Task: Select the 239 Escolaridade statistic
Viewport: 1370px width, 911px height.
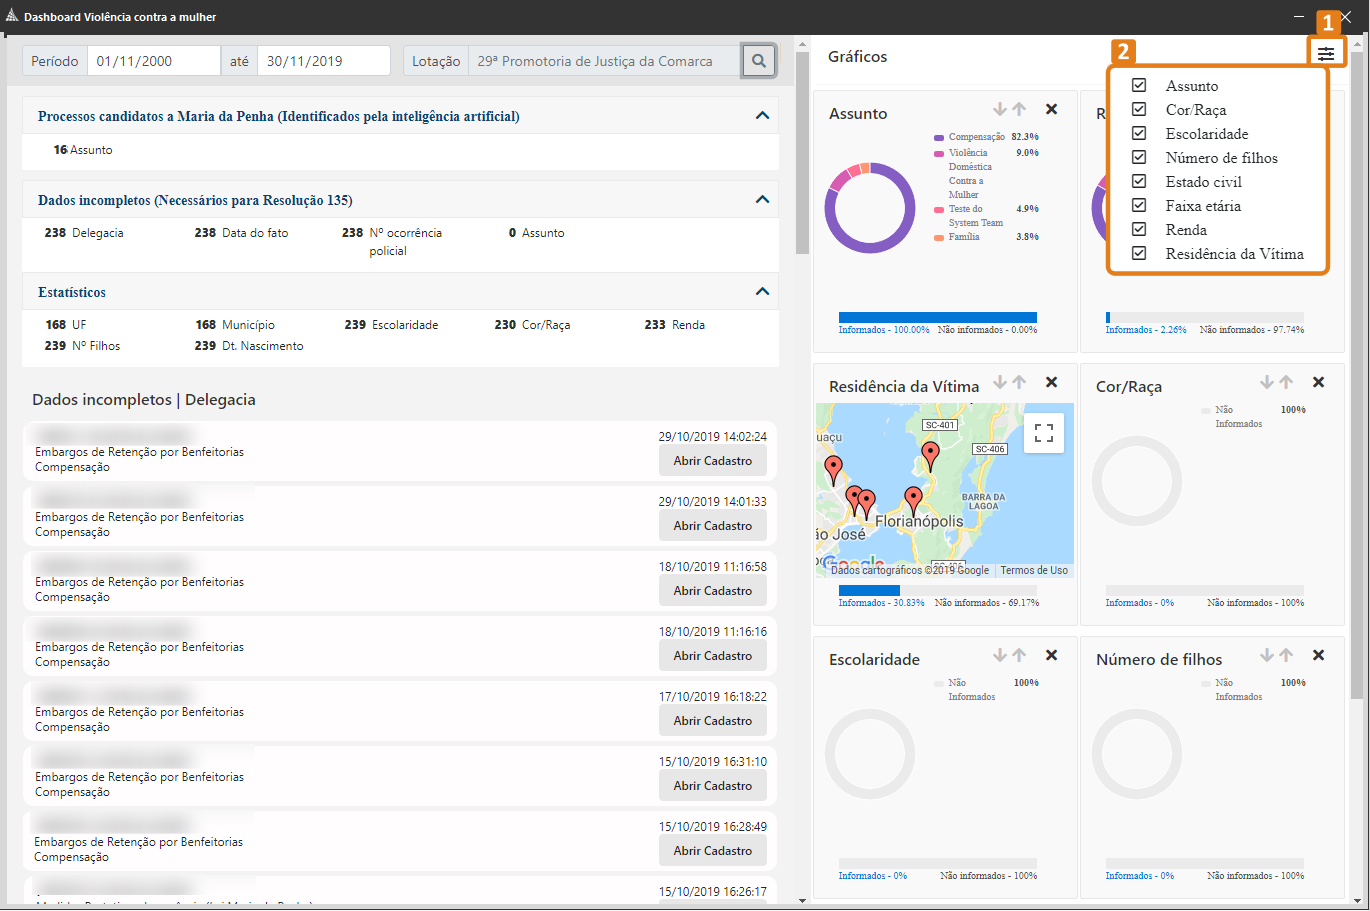Action: pos(391,325)
